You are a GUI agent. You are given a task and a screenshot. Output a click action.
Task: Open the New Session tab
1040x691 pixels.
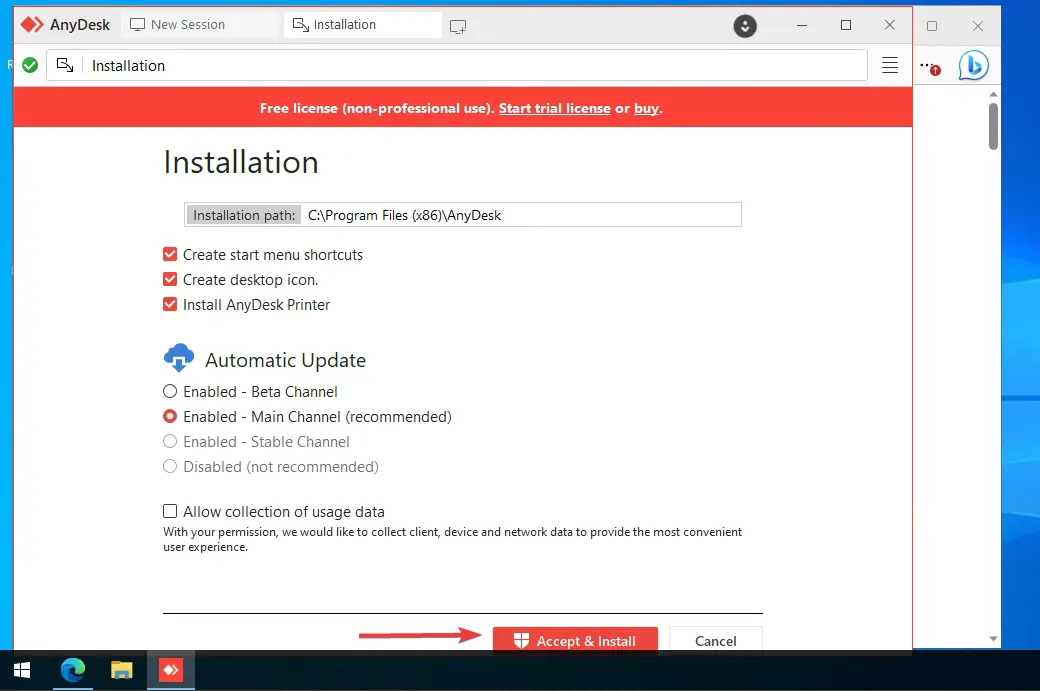pyautogui.click(x=199, y=25)
